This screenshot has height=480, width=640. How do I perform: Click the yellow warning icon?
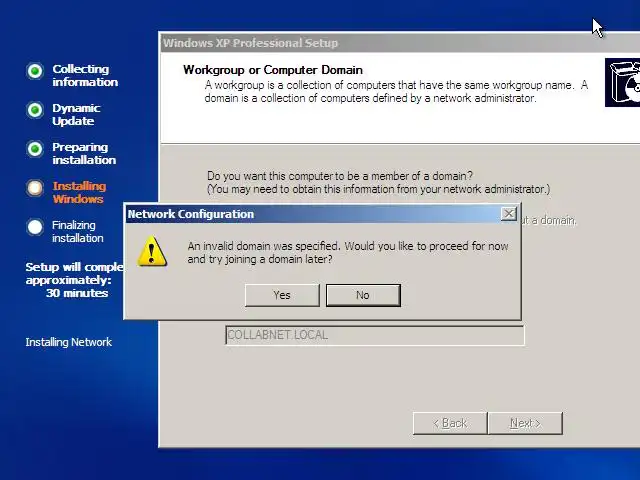pos(152,251)
